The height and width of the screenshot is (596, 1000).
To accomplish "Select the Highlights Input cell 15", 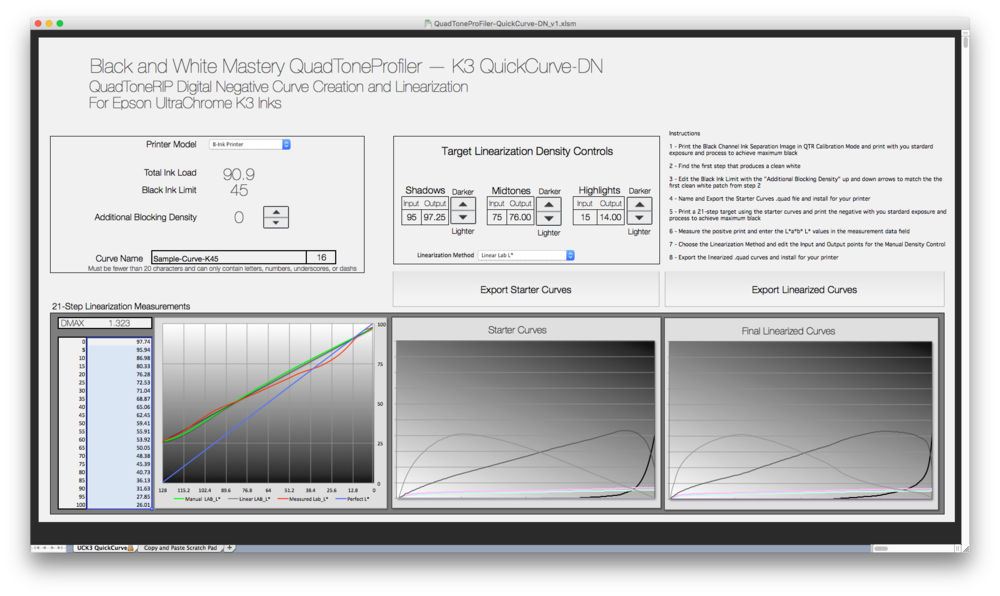I will tap(585, 217).
